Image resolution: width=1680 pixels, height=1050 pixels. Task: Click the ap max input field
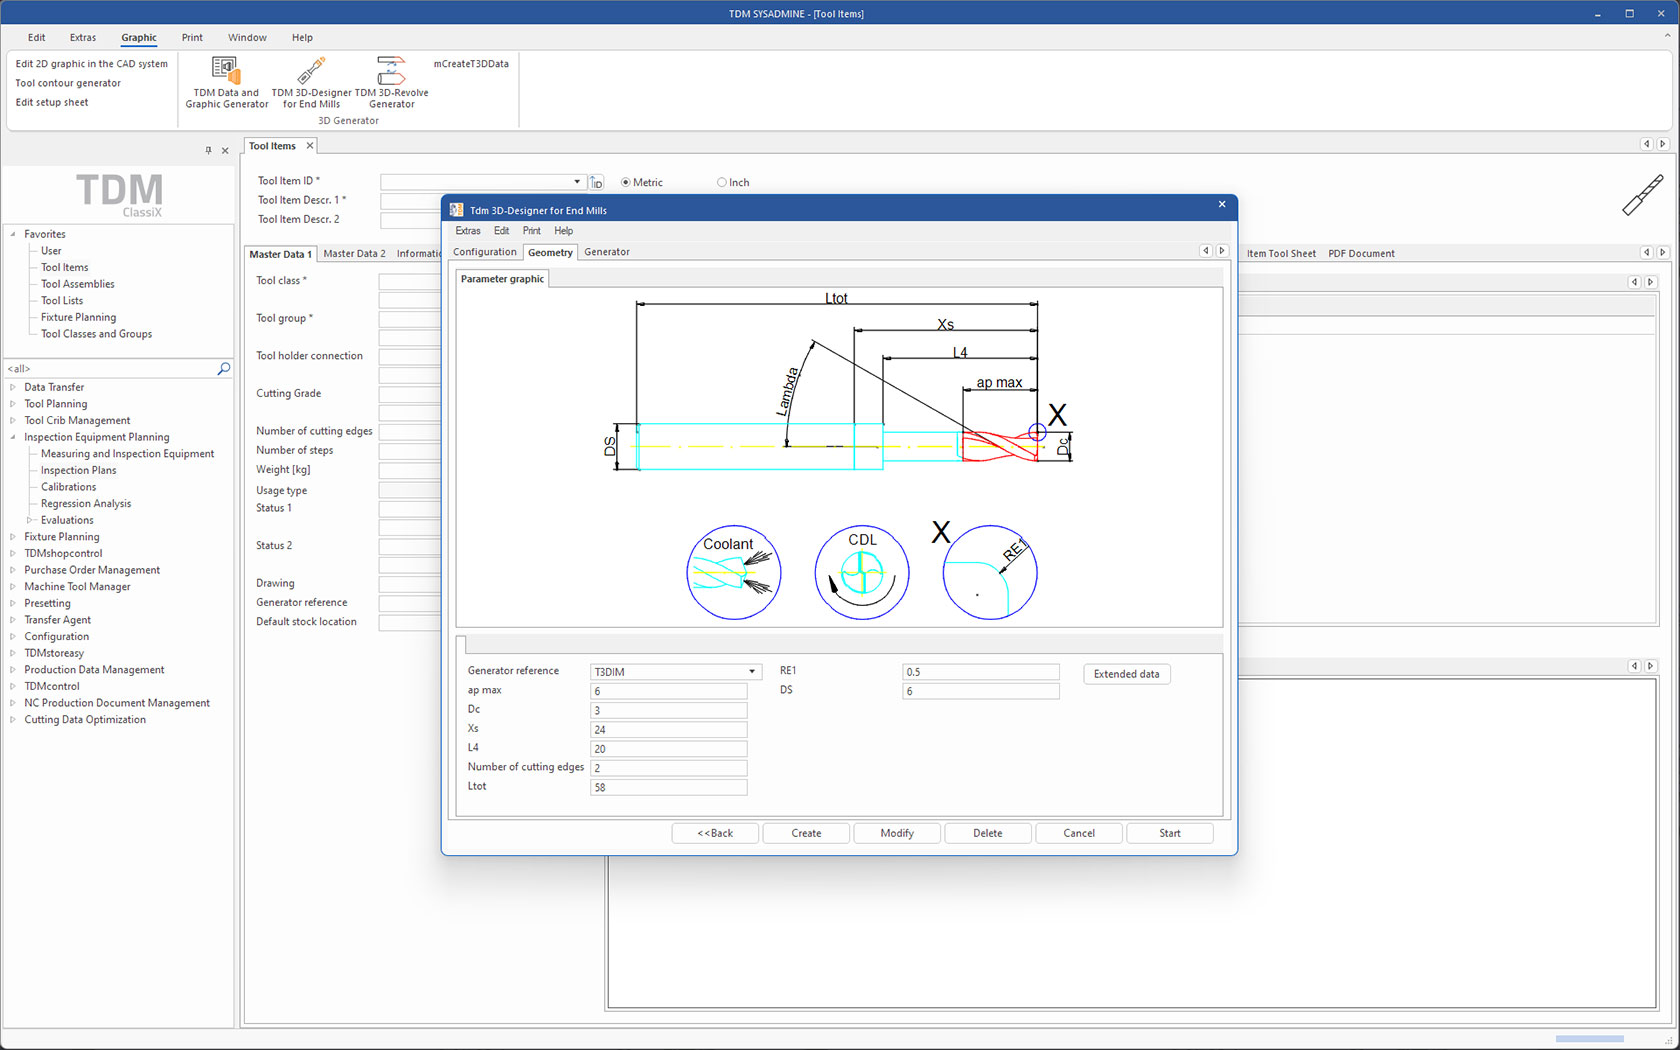tap(669, 691)
